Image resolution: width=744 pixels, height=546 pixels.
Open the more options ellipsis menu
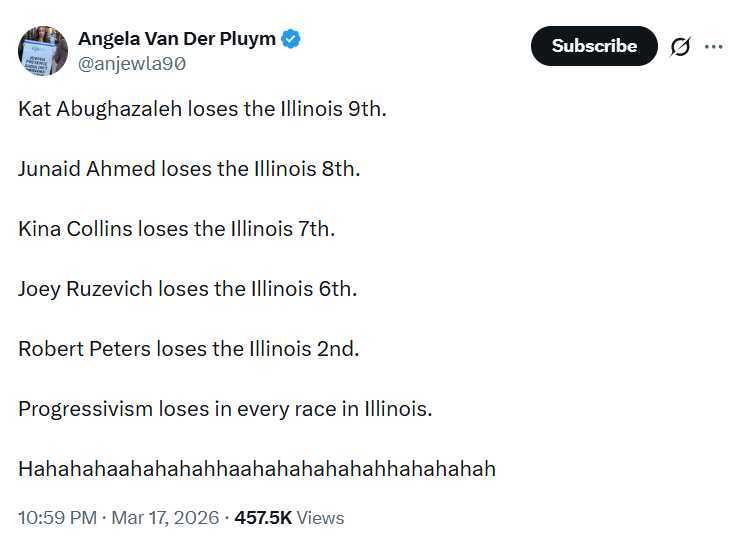[x=713, y=47]
